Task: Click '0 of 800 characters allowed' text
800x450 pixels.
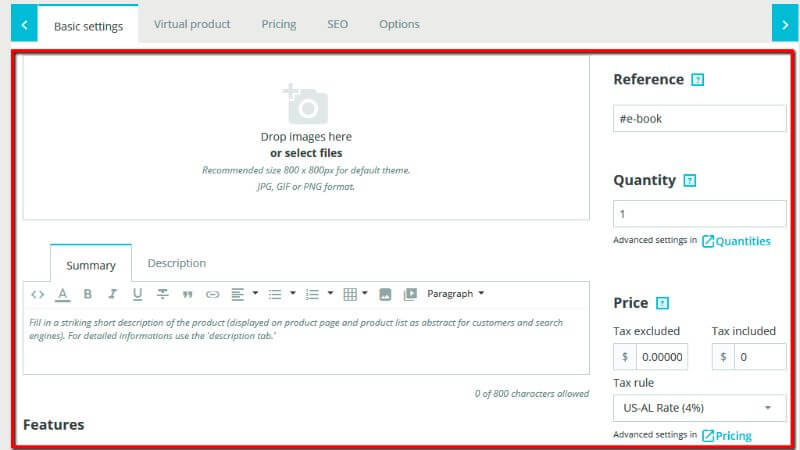Action: pyautogui.click(x=532, y=393)
